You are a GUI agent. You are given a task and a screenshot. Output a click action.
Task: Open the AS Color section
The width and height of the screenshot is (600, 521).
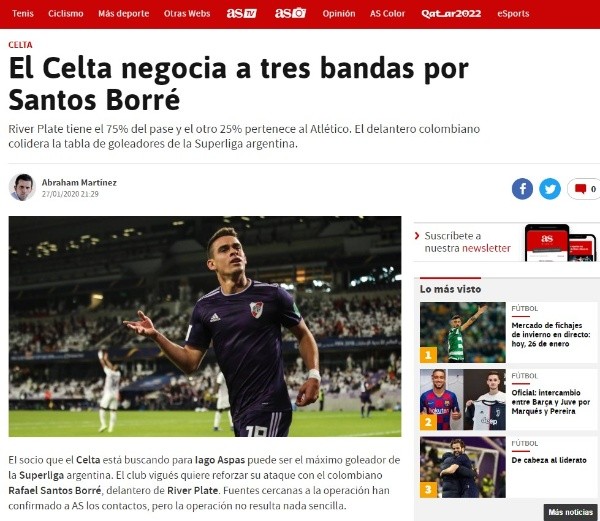387,14
